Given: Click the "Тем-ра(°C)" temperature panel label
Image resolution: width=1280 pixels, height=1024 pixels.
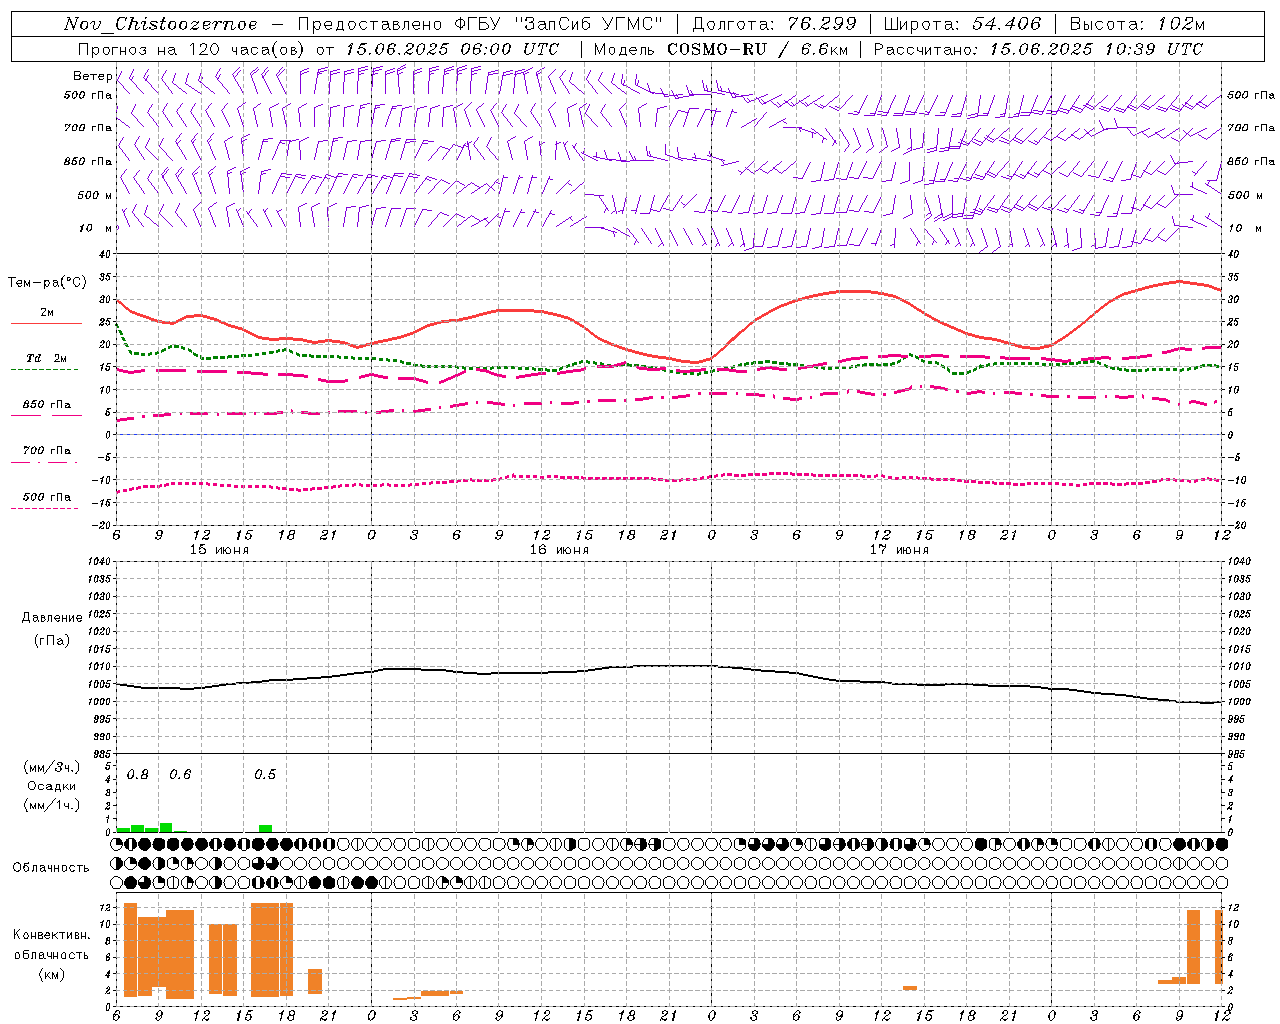Looking at the screenshot, I should 47,283.
